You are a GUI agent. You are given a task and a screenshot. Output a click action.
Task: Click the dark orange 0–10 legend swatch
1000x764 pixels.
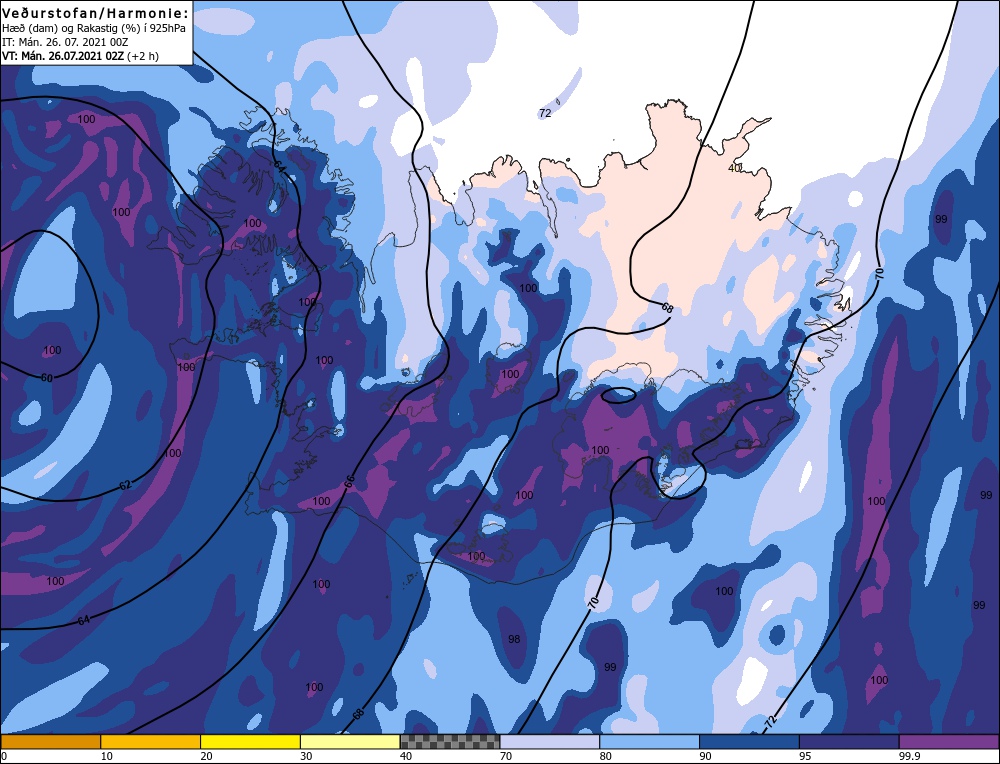[50, 742]
